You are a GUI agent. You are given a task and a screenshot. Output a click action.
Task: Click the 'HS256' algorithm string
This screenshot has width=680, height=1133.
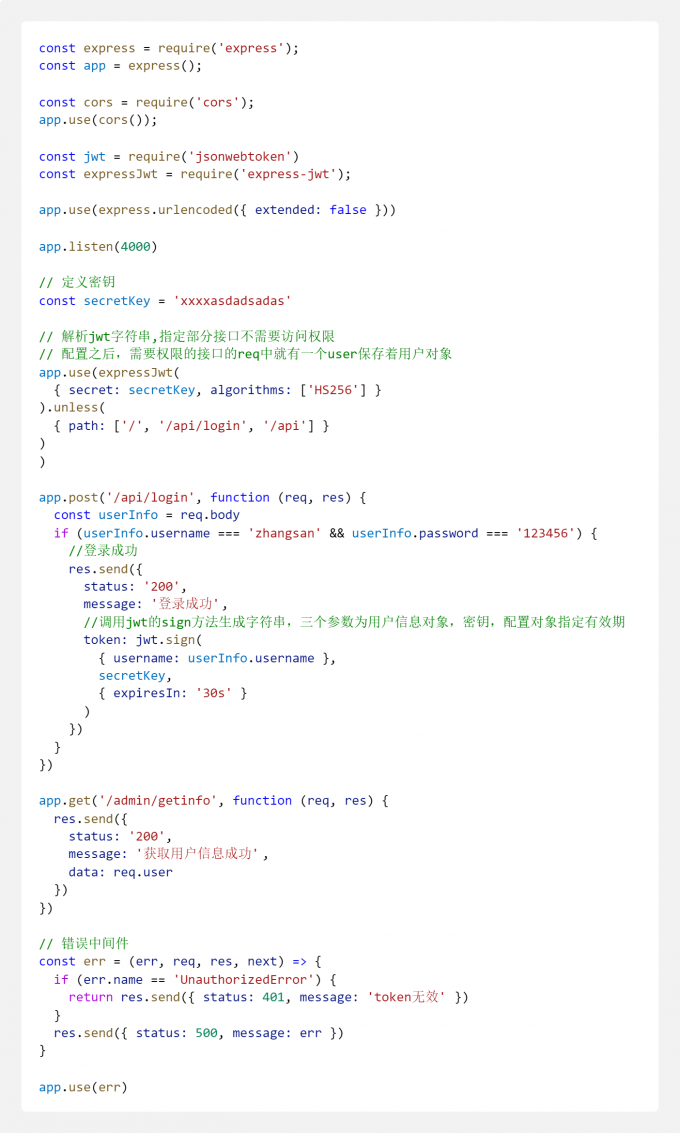coord(332,390)
